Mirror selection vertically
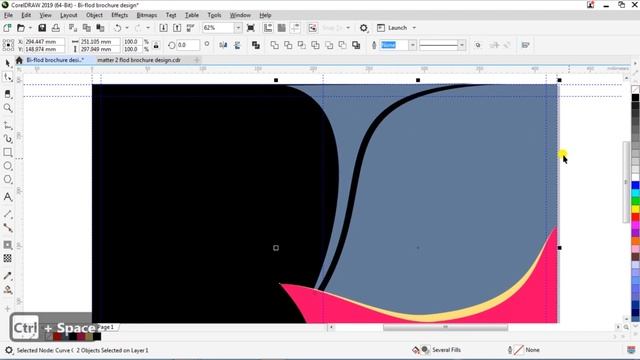The width and height of the screenshot is (640, 360). click(x=237, y=45)
